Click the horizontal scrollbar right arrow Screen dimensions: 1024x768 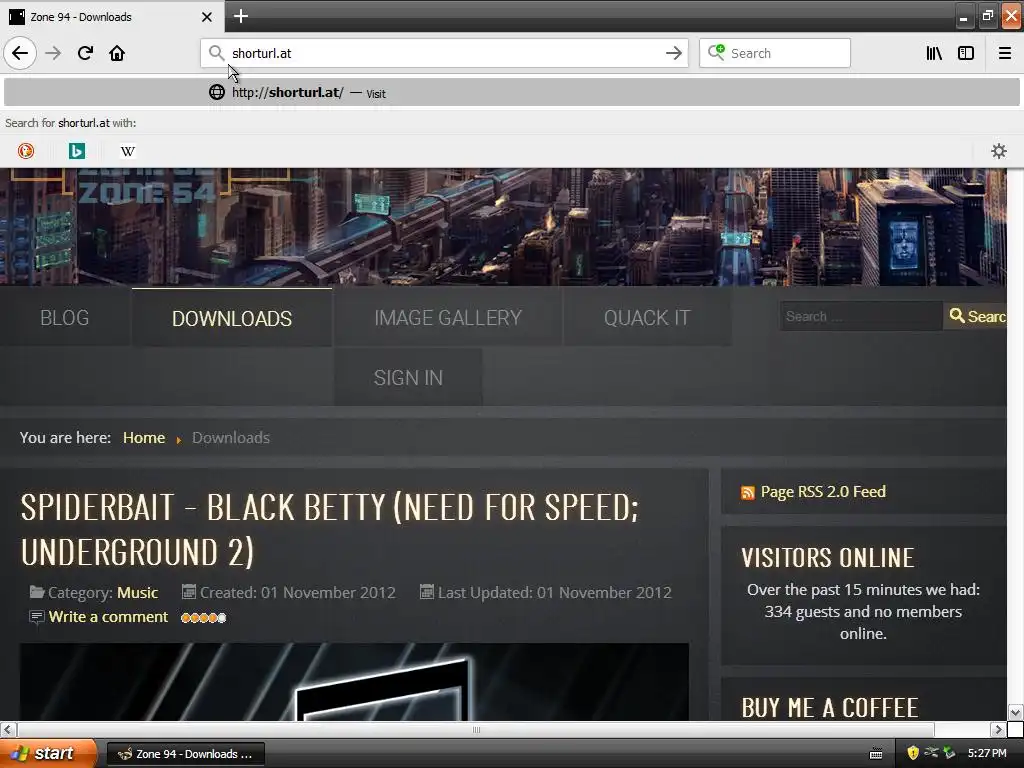pos(998,729)
